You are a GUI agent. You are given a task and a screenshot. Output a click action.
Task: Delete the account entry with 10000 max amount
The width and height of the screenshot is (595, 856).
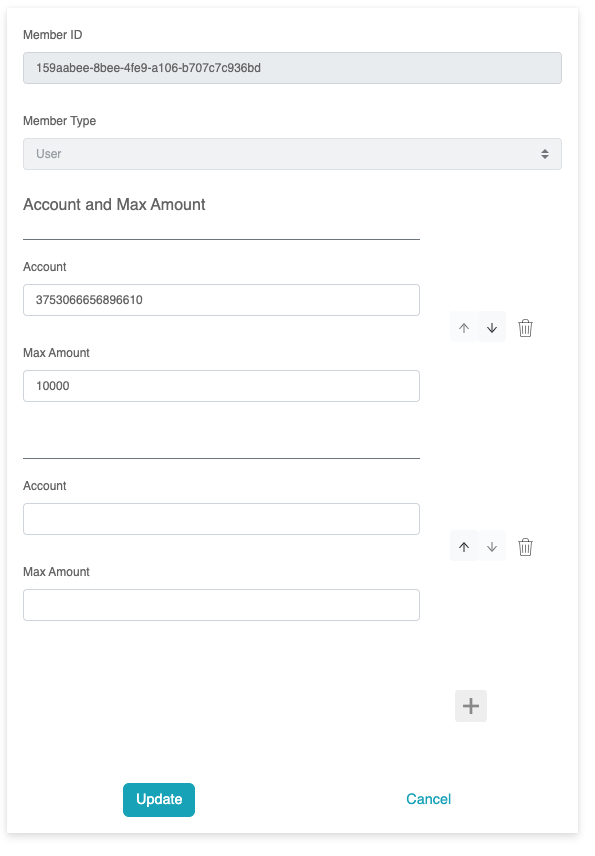click(x=525, y=328)
